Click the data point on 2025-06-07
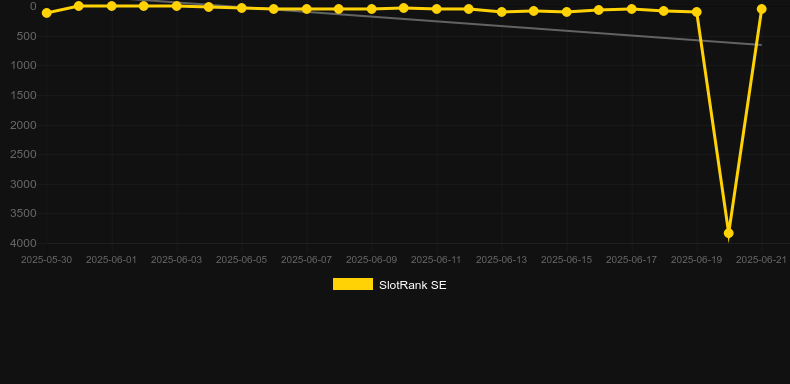 (307, 9)
